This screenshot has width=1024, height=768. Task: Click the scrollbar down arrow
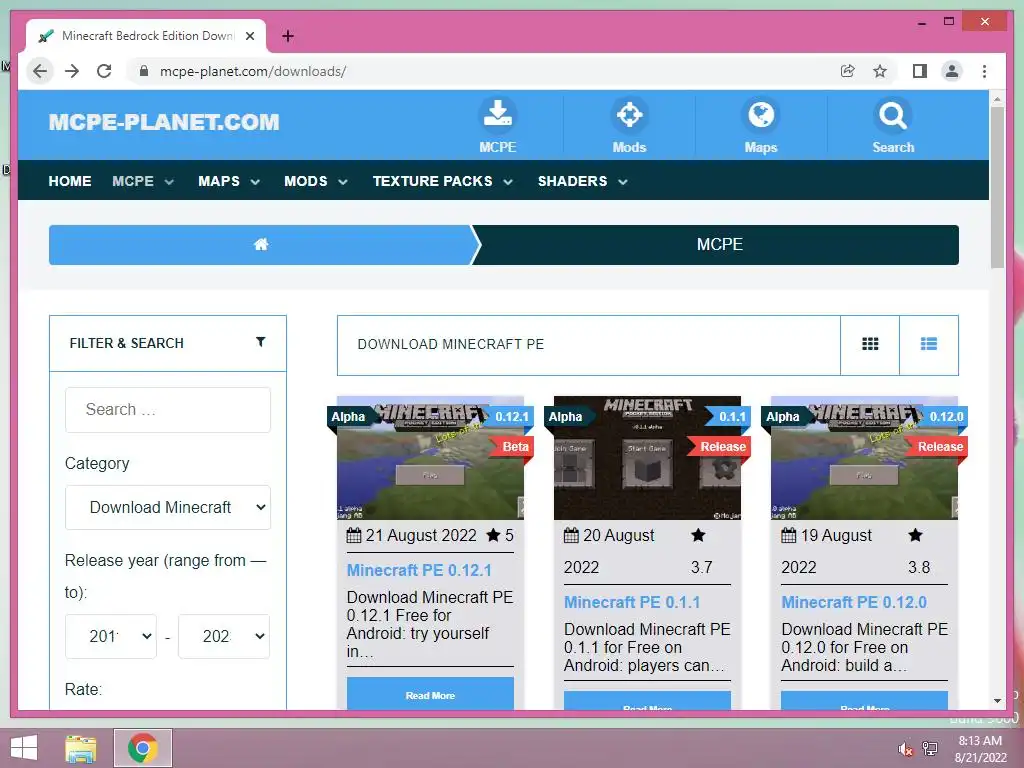click(x=997, y=701)
